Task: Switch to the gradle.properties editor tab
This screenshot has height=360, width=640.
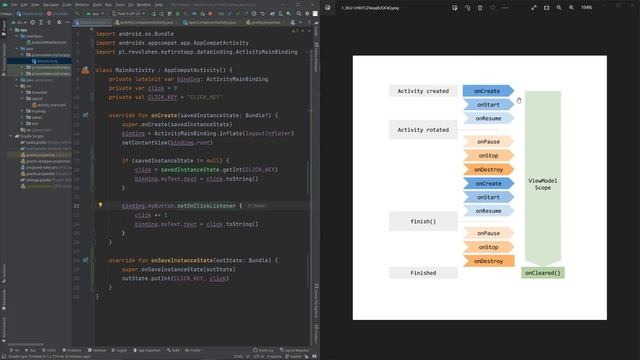Action: coord(266,22)
